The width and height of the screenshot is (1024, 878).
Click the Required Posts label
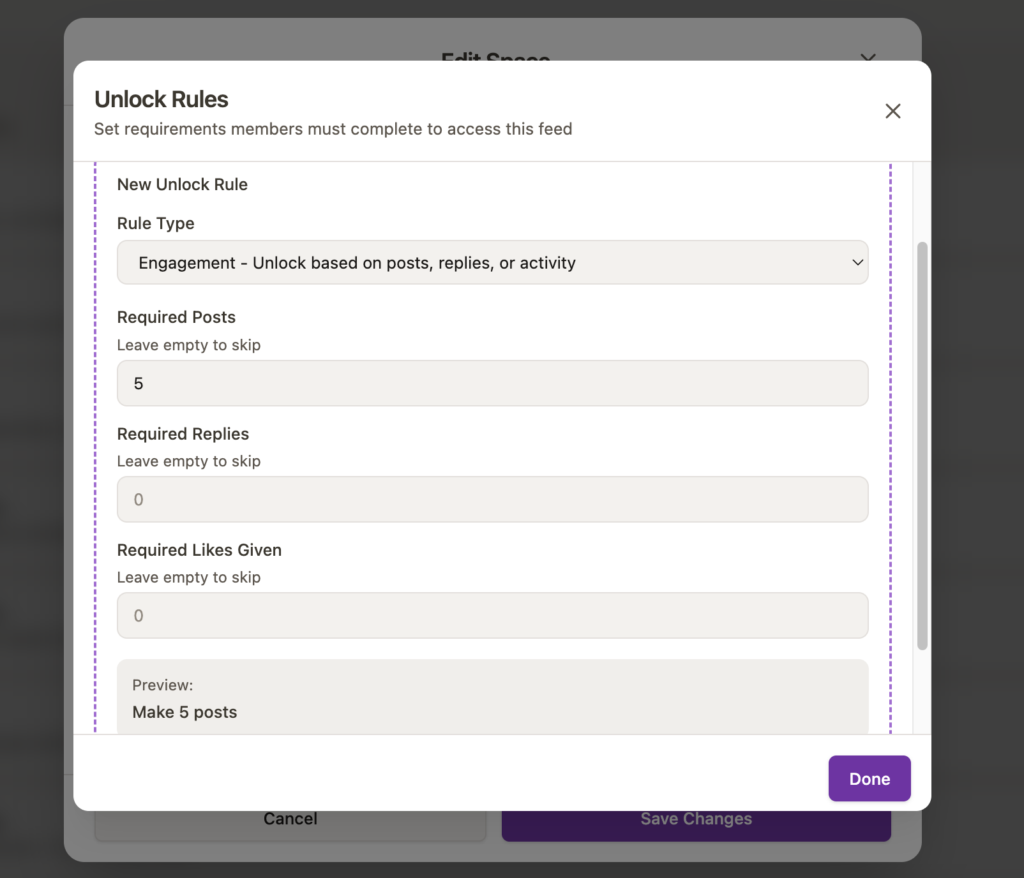click(x=176, y=317)
